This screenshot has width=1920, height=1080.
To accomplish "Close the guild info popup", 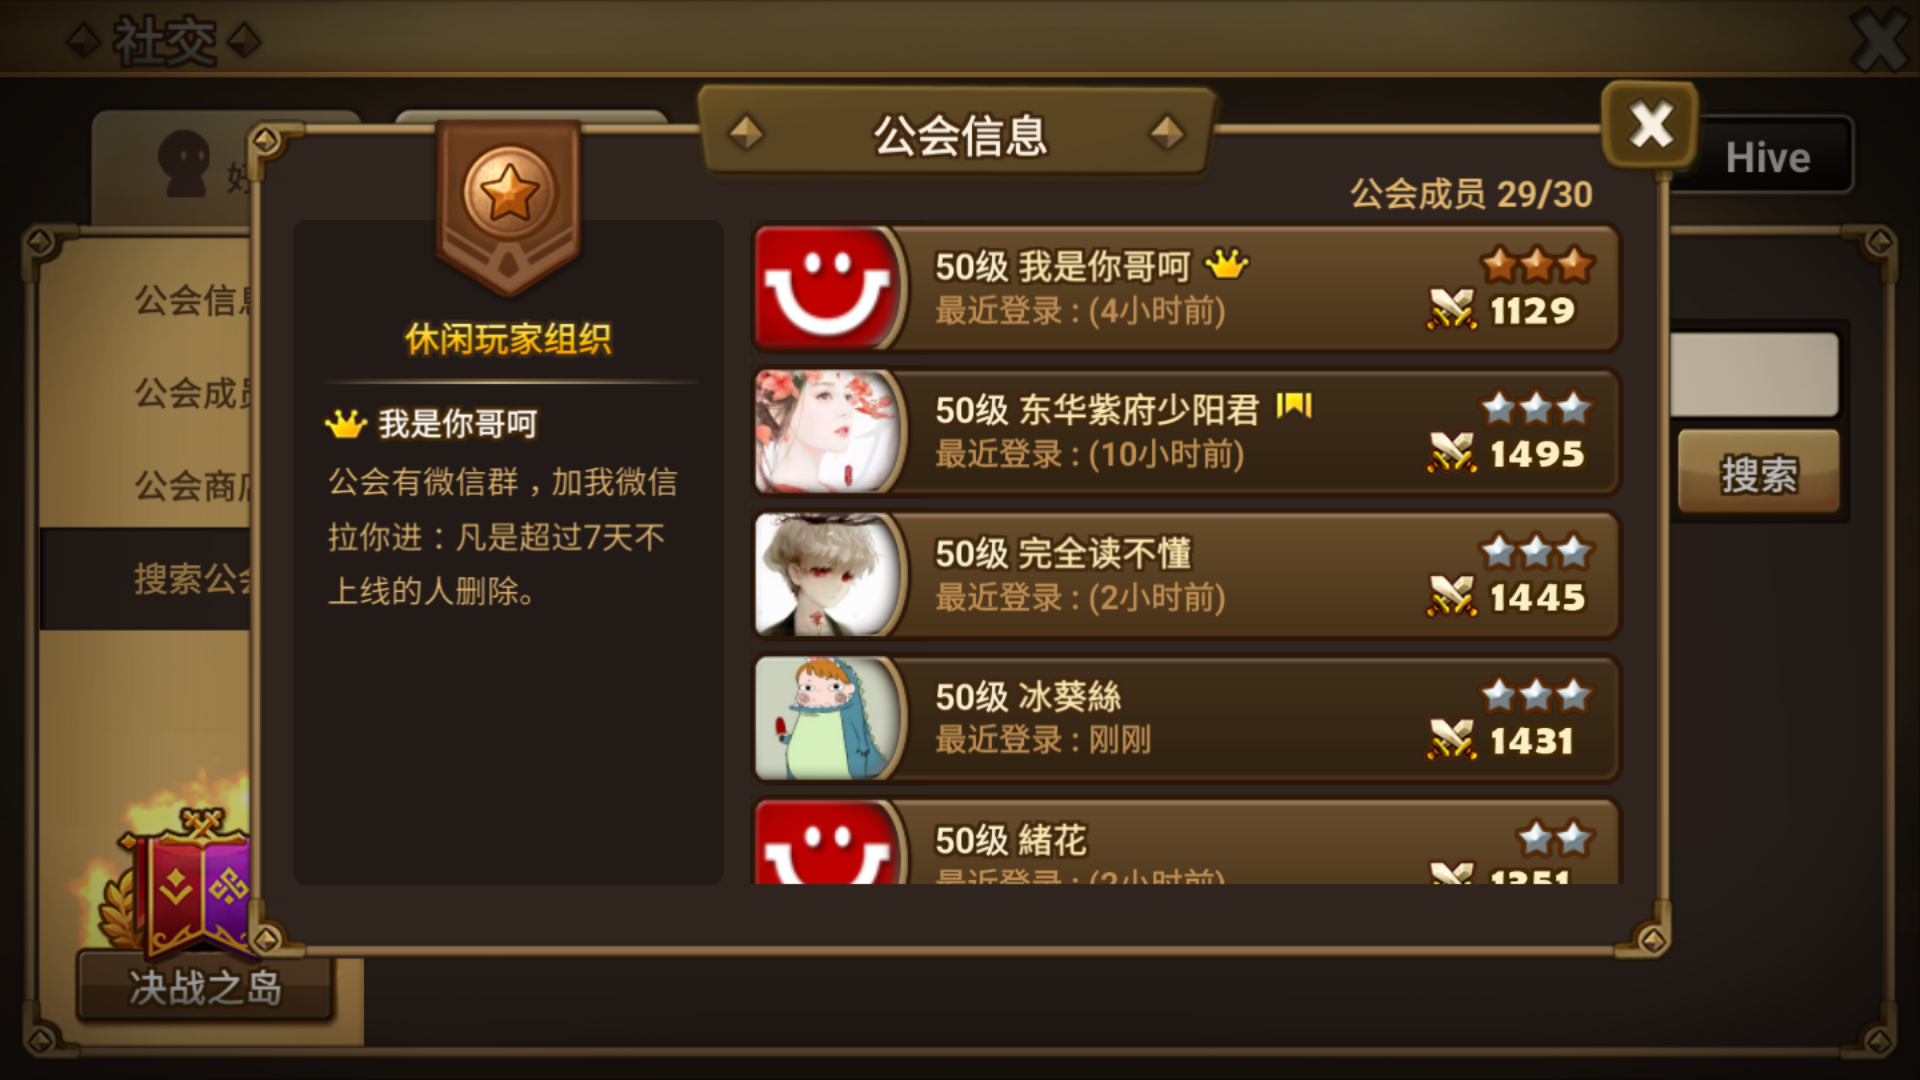I will click(x=1650, y=126).
